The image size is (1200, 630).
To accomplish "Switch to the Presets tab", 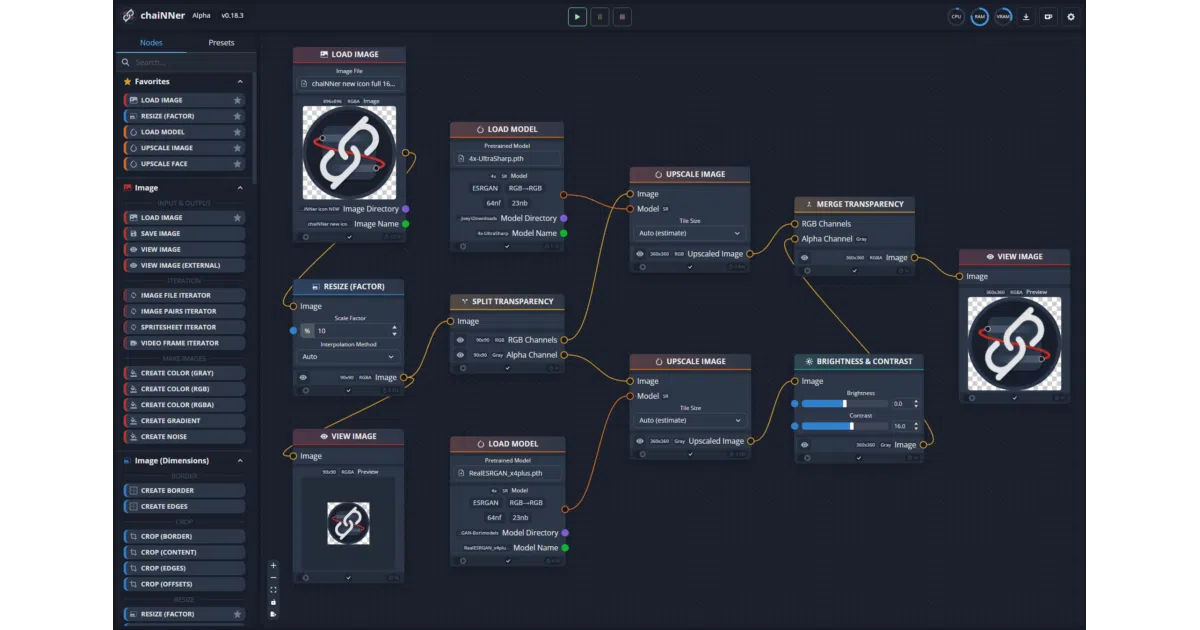I will [221, 43].
